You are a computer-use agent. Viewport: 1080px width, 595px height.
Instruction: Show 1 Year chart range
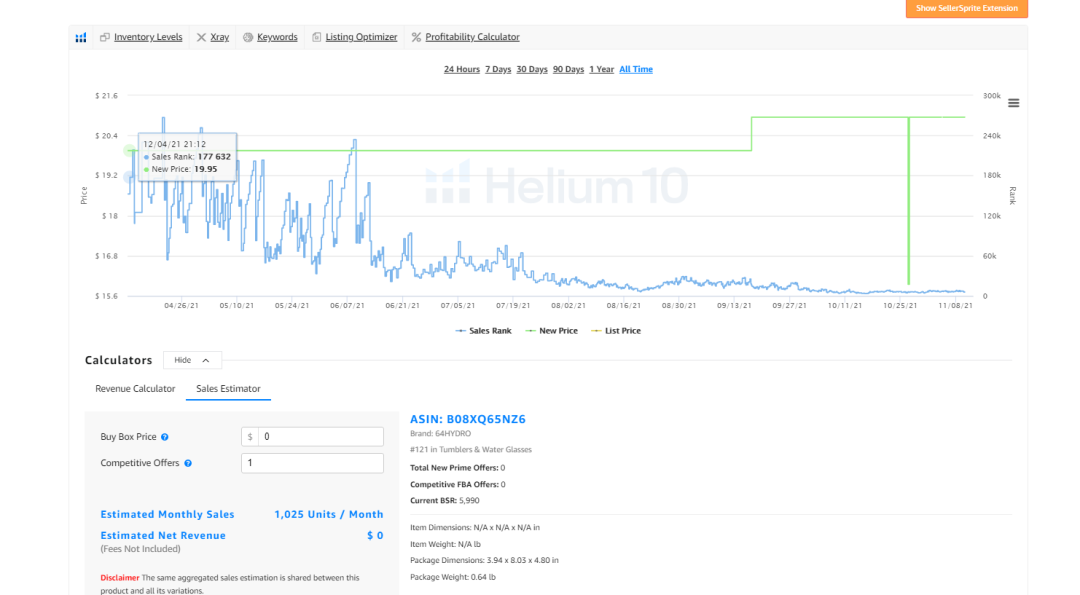coord(601,69)
